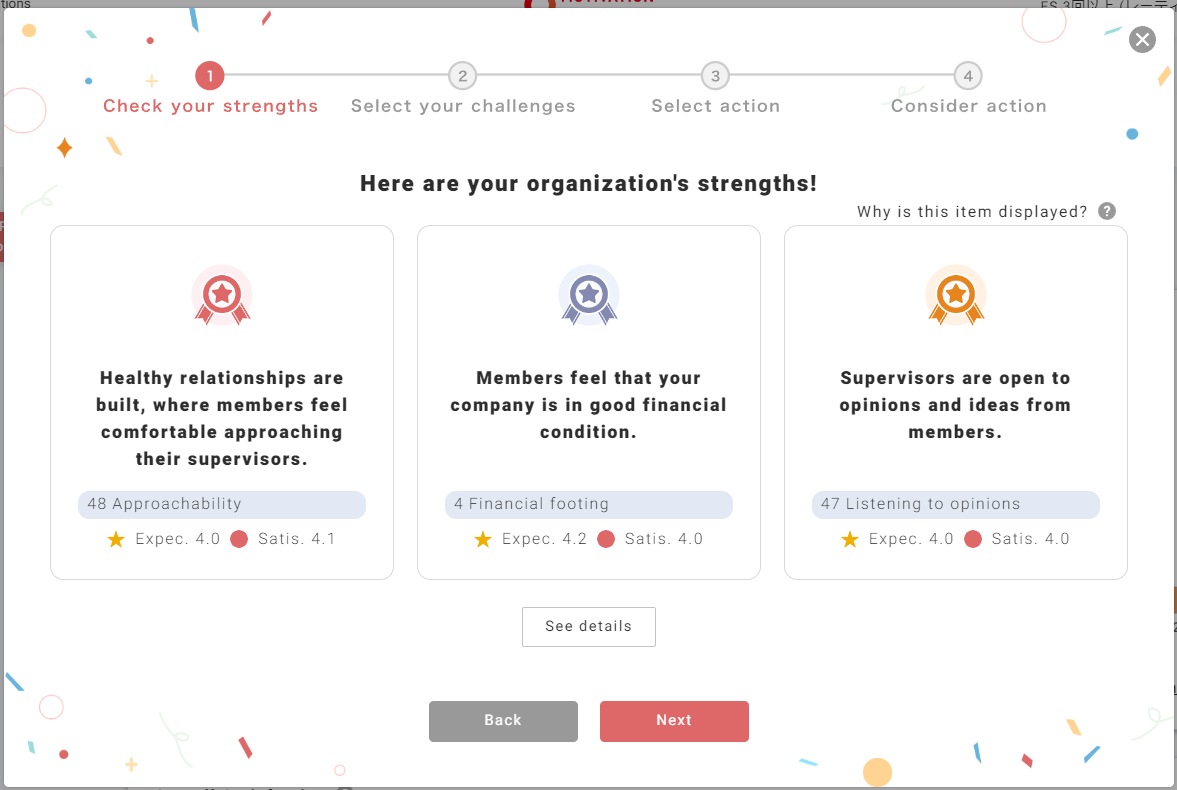Select the '48 Approachability' label tag
The height and width of the screenshot is (790, 1177).
click(x=222, y=505)
